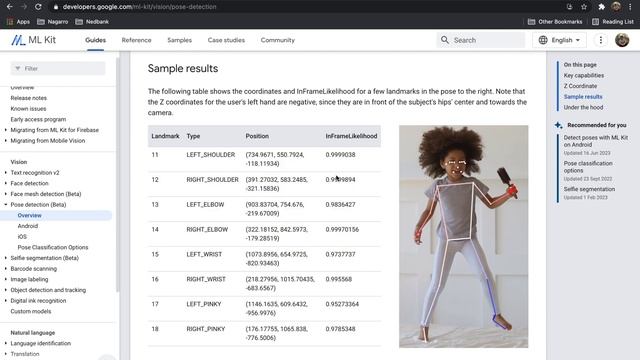Open Detect poses with ML Kit on Android
The width and height of the screenshot is (640, 360).
[x=596, y=141]
